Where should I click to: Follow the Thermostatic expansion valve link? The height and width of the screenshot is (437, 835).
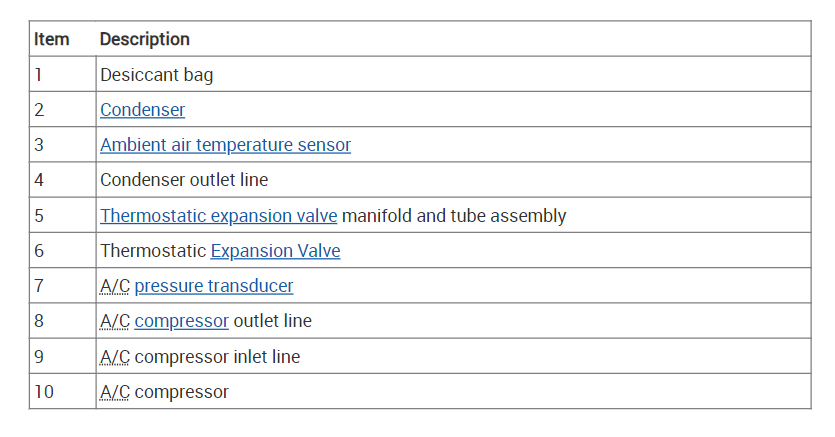coord(219,215)
